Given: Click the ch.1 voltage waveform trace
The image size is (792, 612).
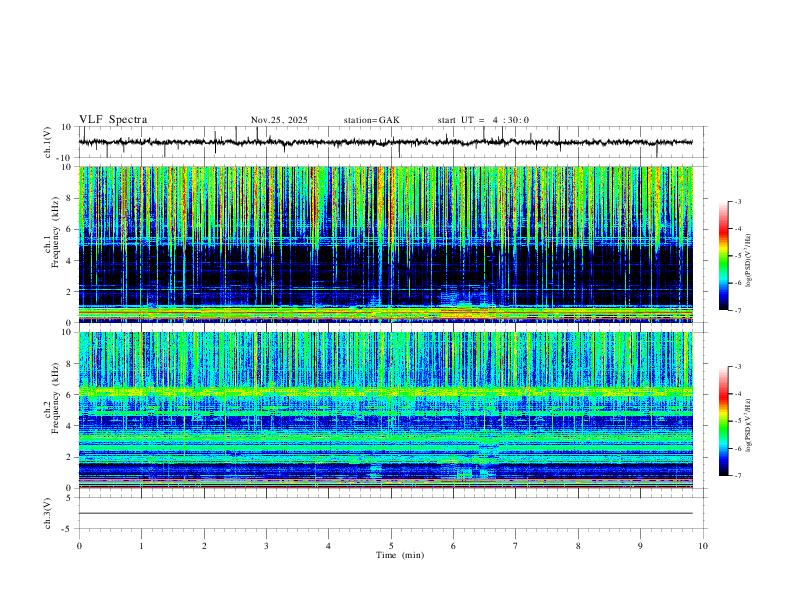Looking at the screenshot, I should [385, 142].
